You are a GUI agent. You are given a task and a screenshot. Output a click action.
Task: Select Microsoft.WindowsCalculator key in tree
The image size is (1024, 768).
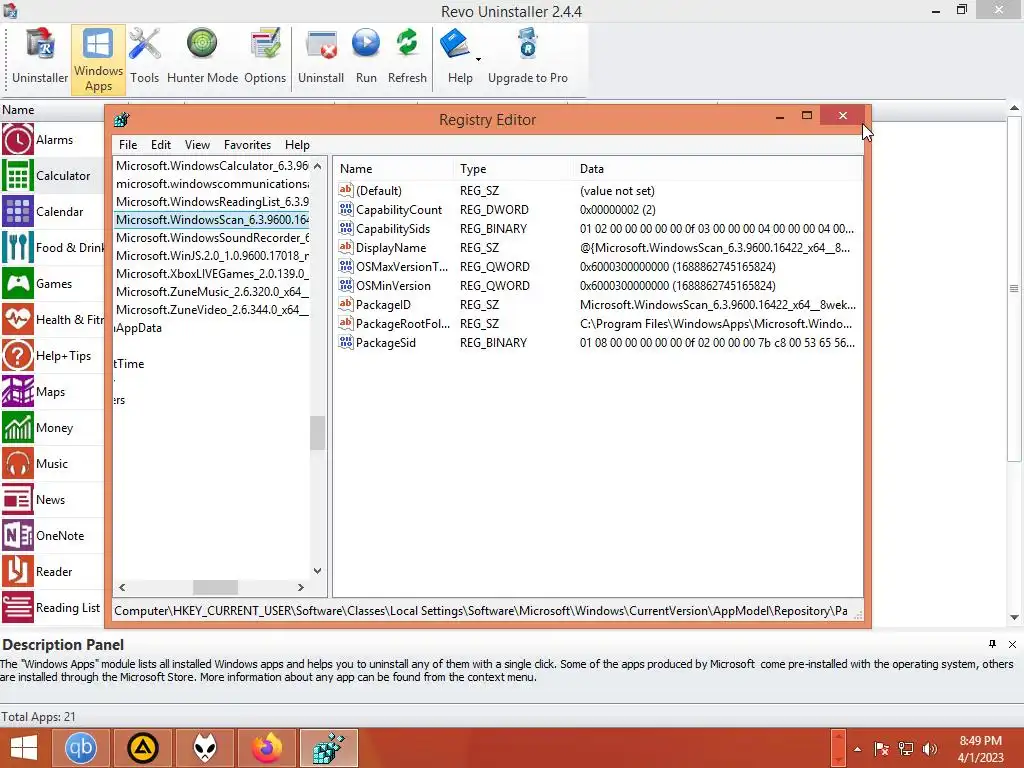[x=212, y=166]
